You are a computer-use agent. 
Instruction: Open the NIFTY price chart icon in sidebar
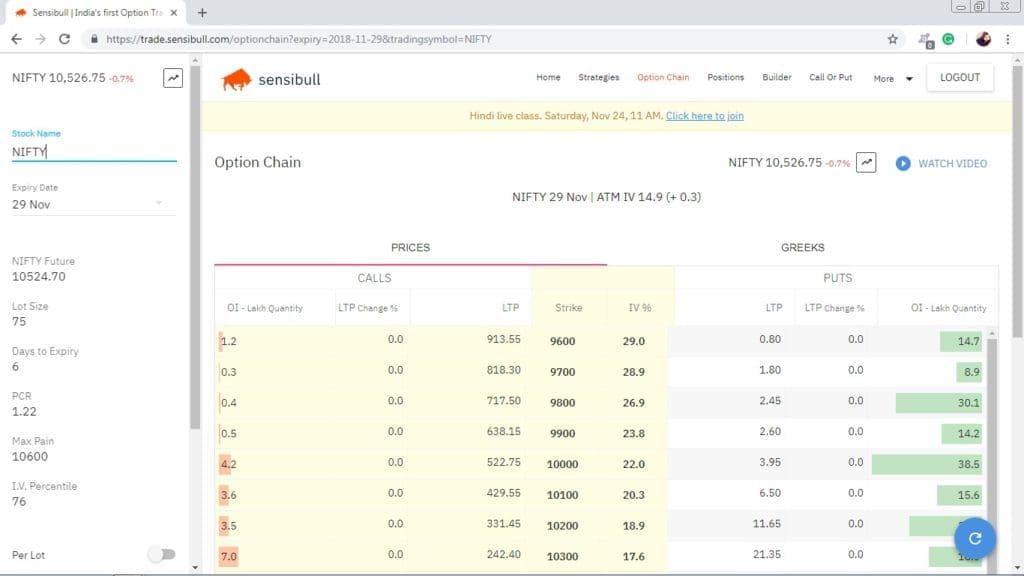pos(172,76)
